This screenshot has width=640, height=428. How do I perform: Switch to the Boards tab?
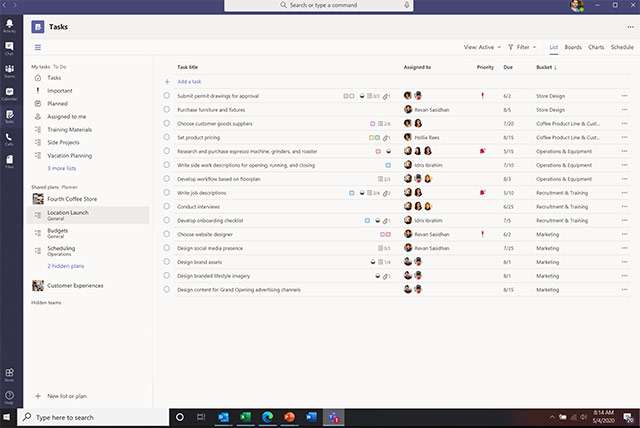[x=573, y=47]
